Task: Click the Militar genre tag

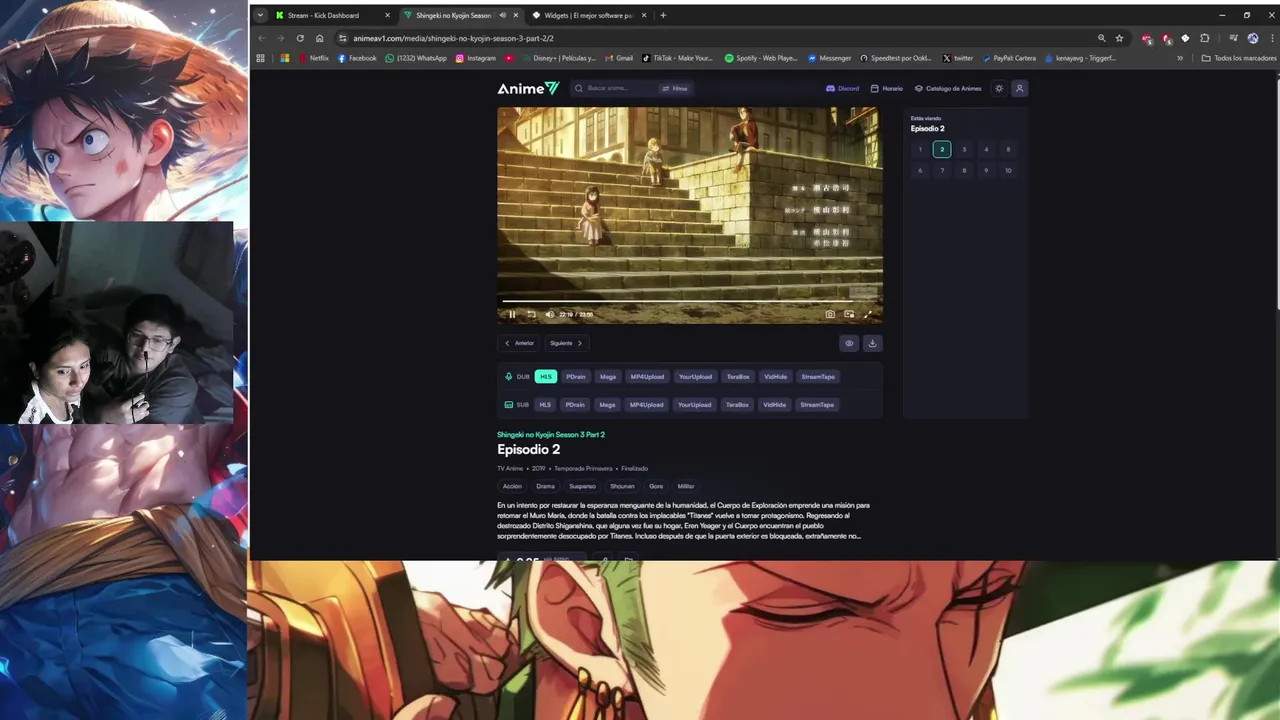Action: (686, 486)
